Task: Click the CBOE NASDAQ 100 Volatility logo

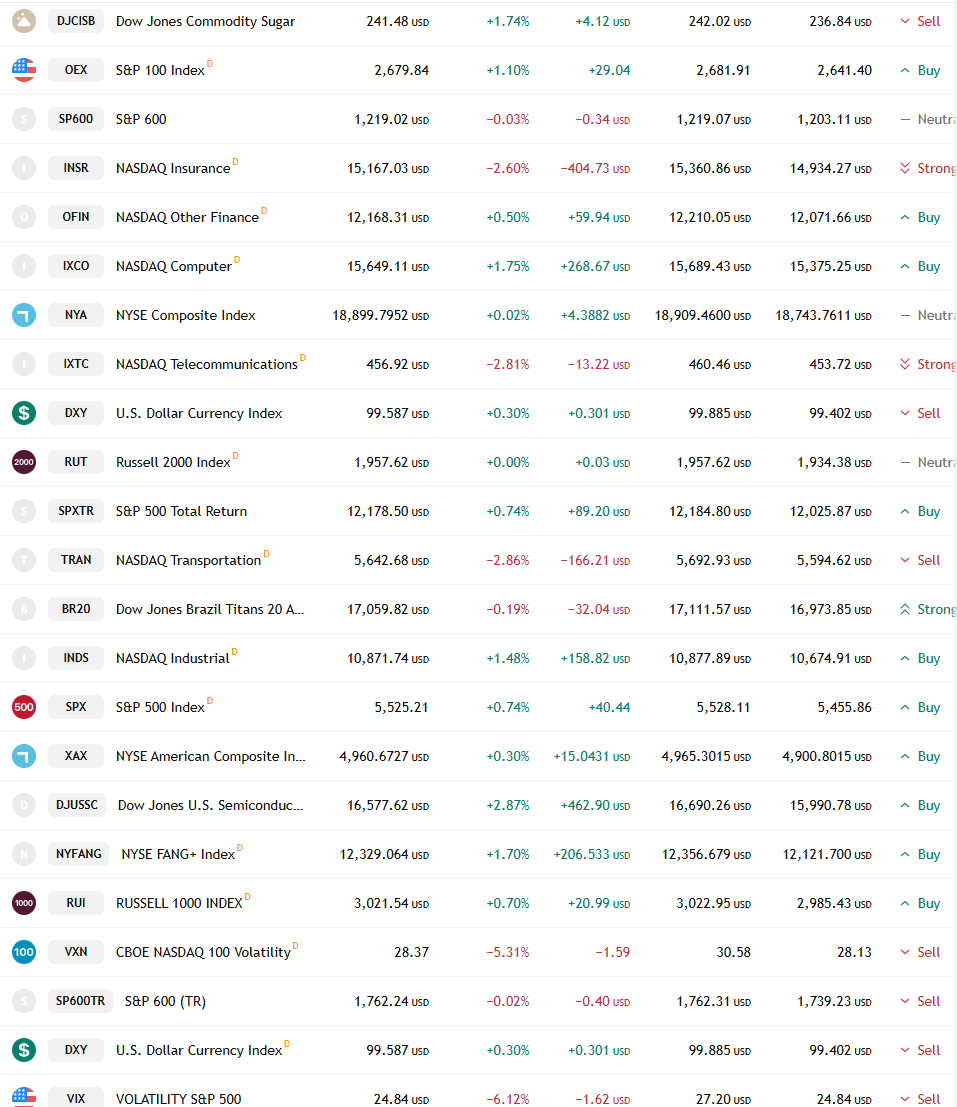Action: 24,952
